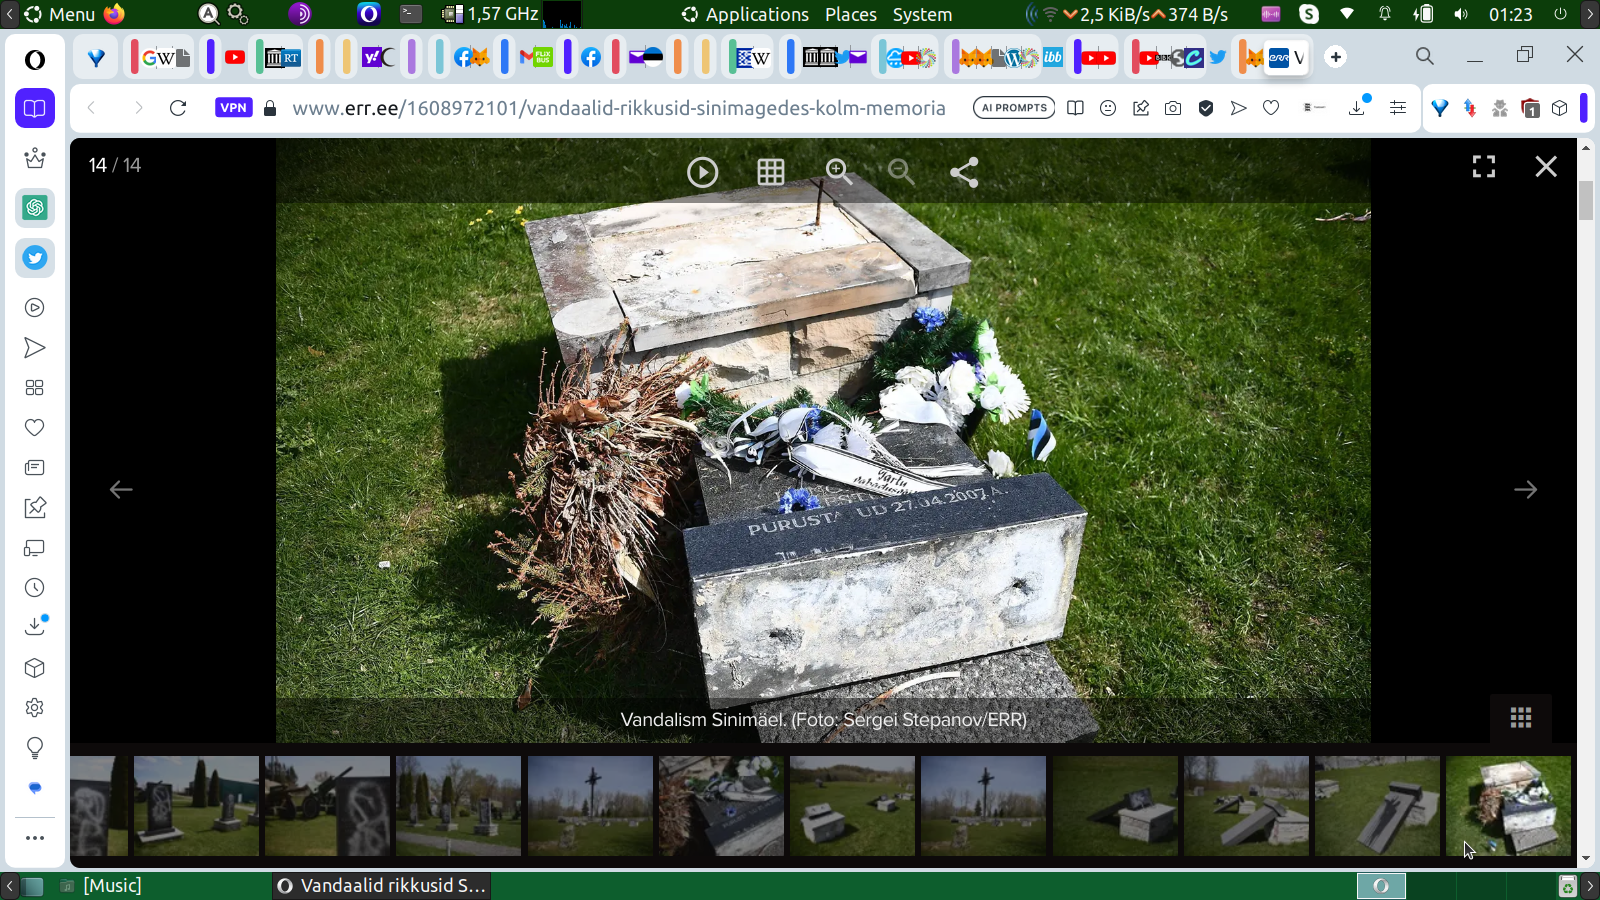Open the Applications menu
This screenshot has height=900, width=1600.
[745, 14]
